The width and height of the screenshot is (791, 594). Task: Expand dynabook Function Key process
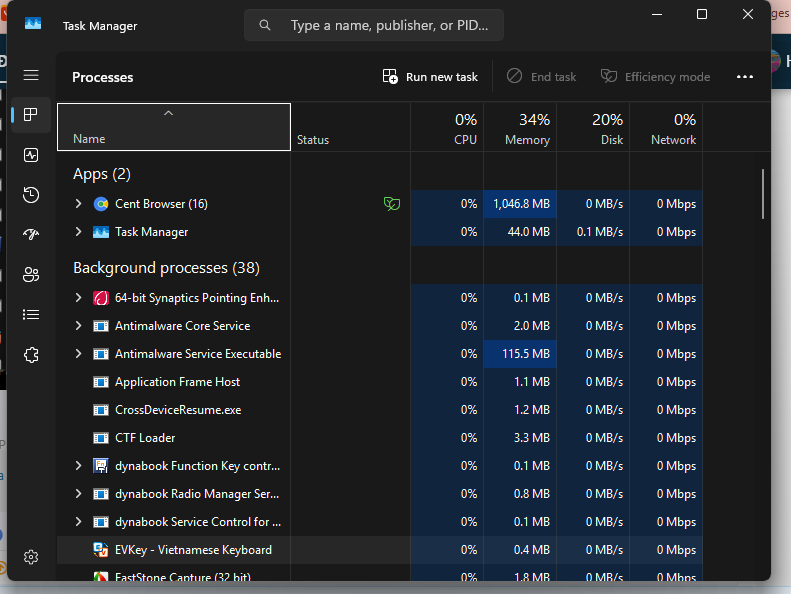tap(78, 466)
